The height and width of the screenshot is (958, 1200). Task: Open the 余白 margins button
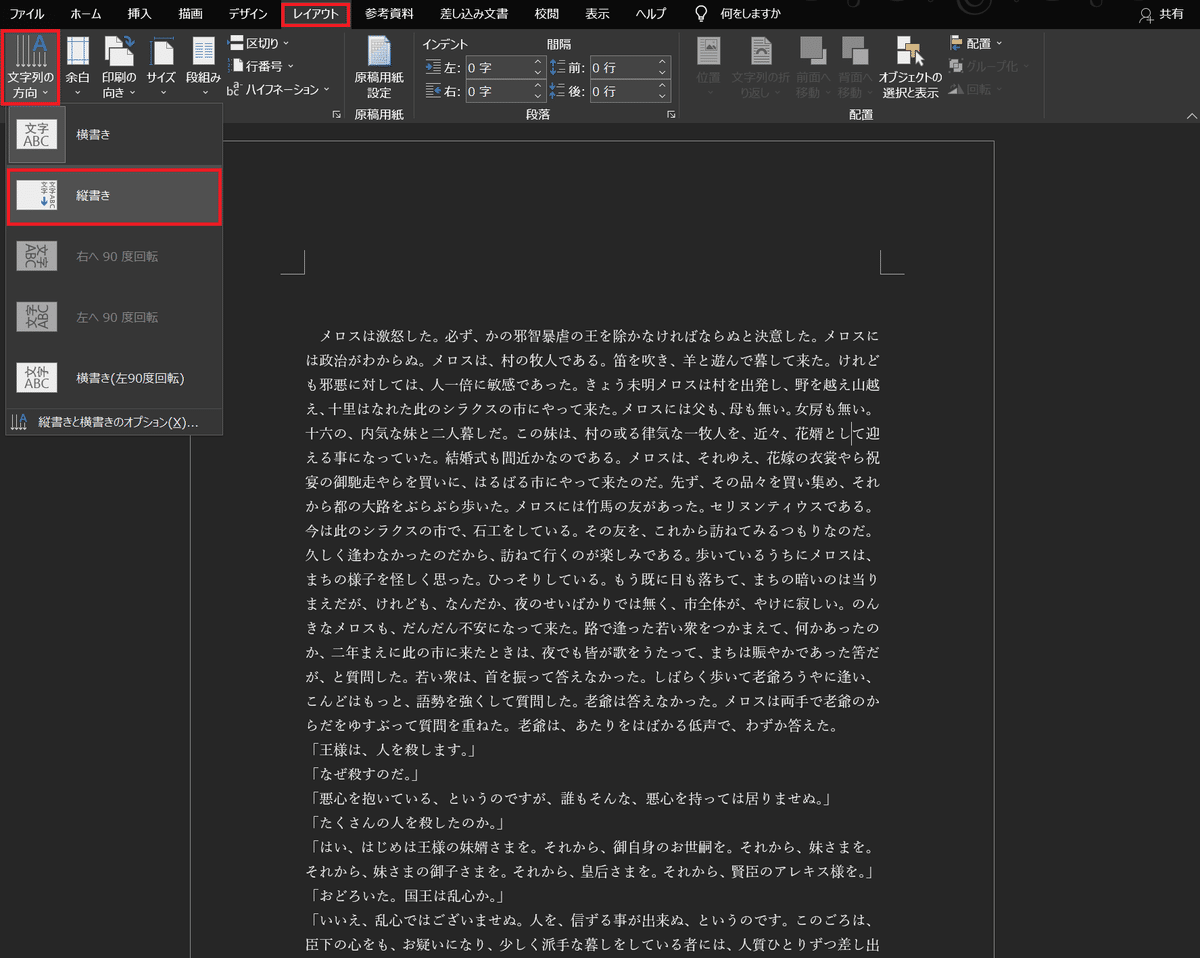(77, 67)
